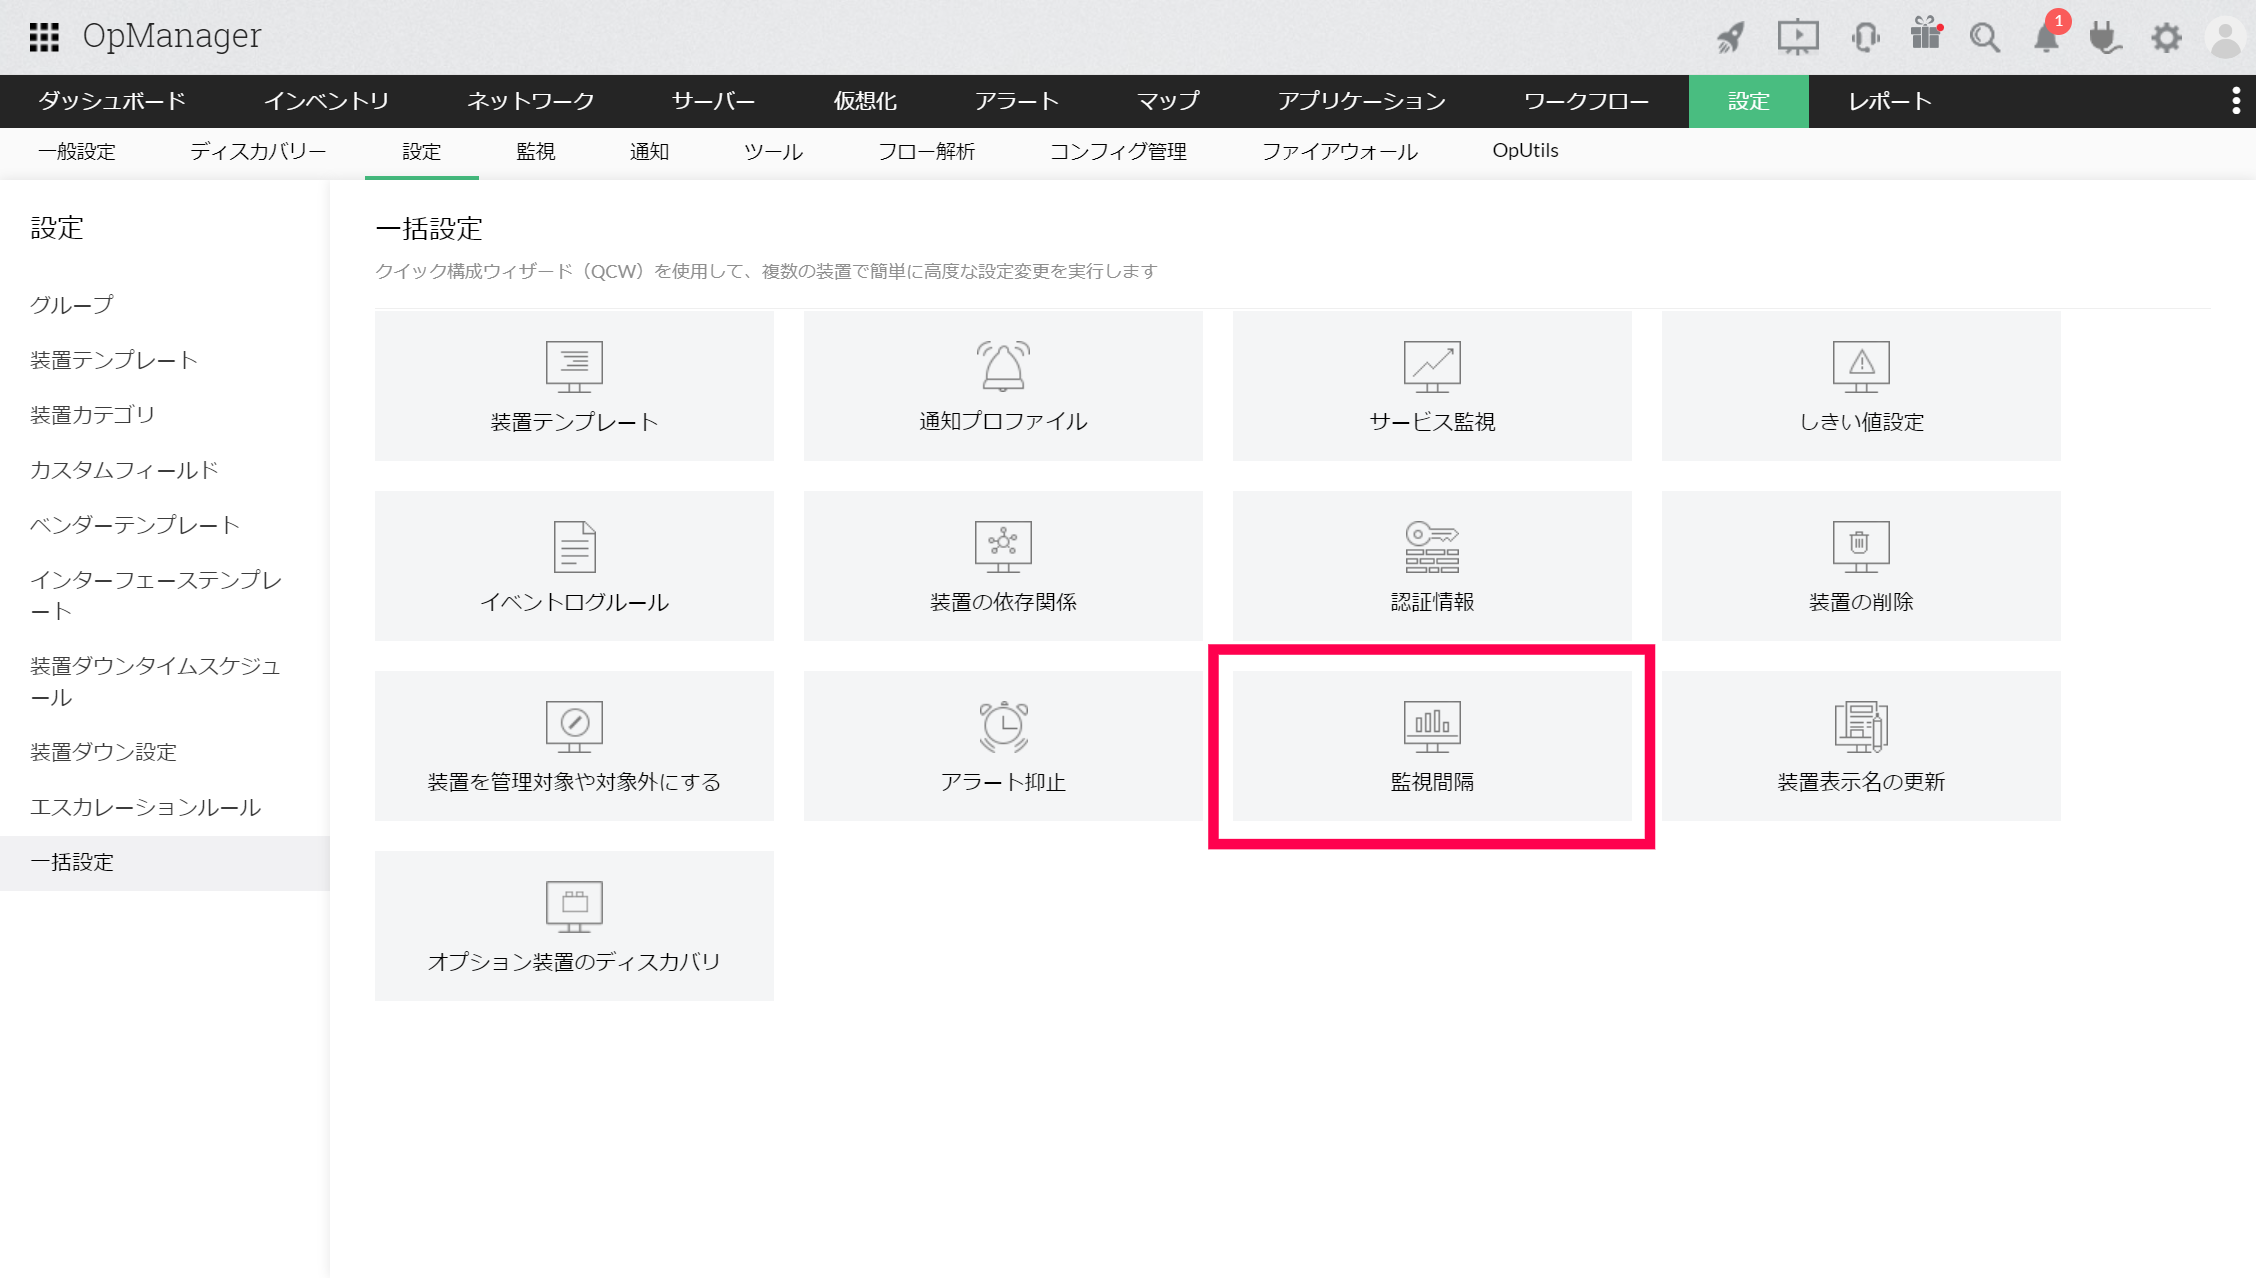Screen dimensions: 2256x1278
Task: Open the app grid launcher icon
Action: point(44,37)
